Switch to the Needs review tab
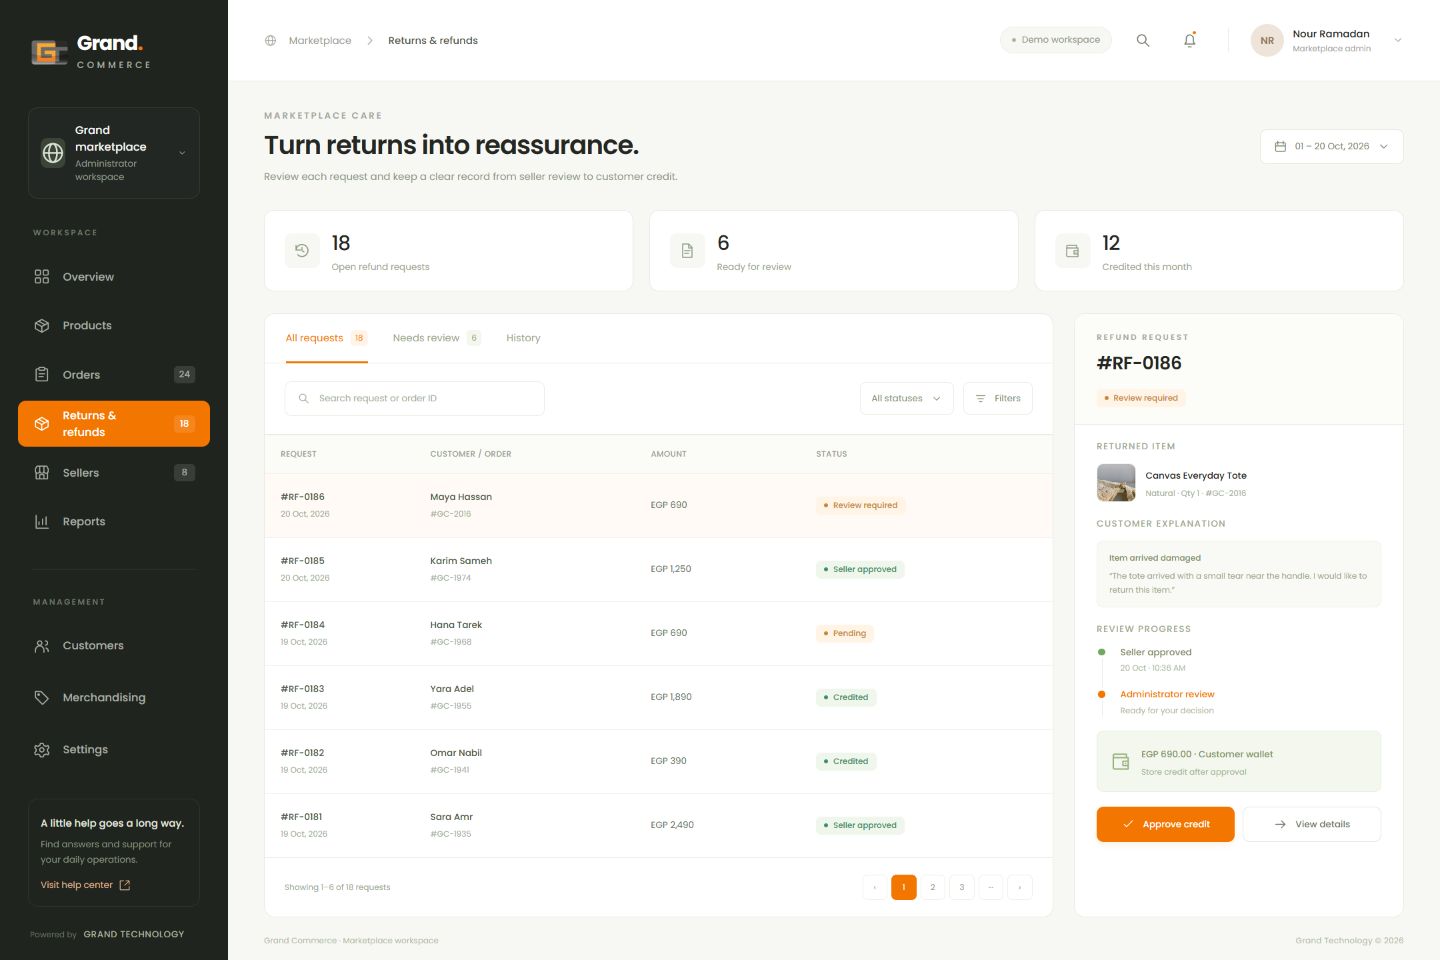Screen dimensions: 1440x960 coord(437,338)
